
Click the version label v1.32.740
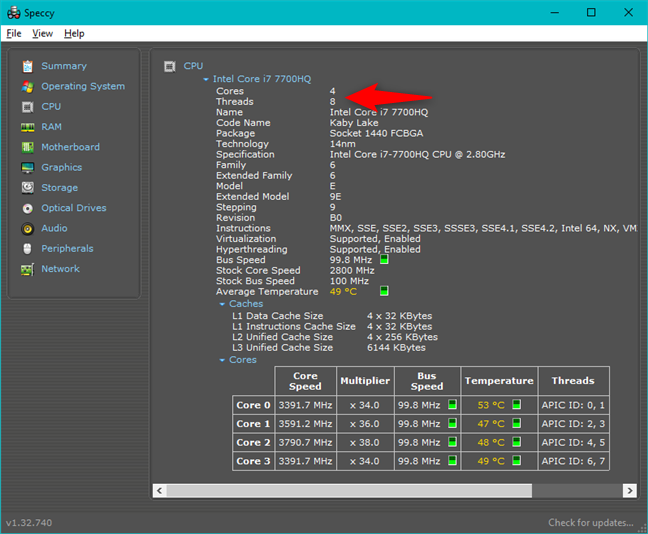pos(29,523)
